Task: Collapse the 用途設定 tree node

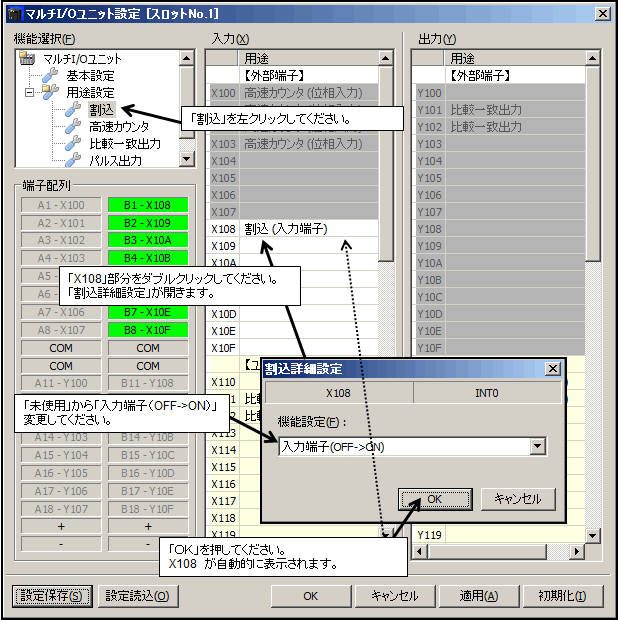Action: coord(30,92)
